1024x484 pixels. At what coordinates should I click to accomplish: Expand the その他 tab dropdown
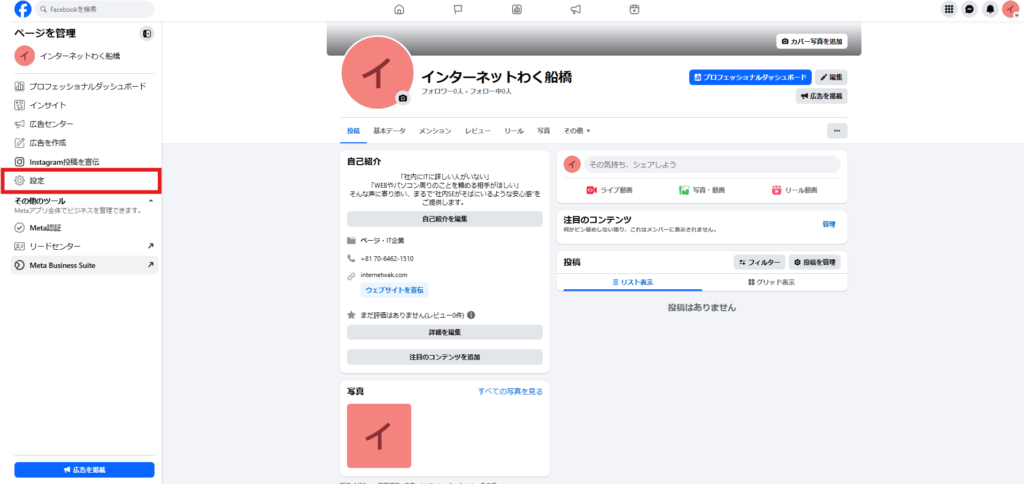click(x=577, y=131)
